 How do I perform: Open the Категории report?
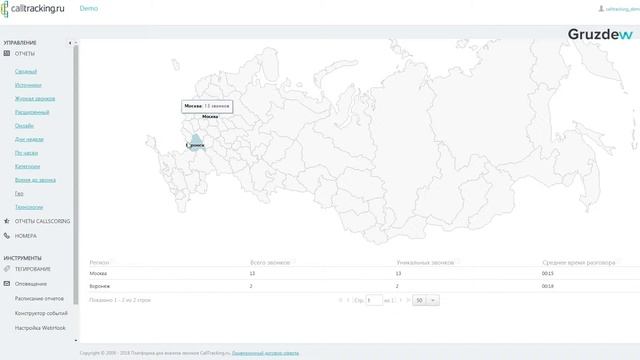pyautogui.click(x=27, y=166)
